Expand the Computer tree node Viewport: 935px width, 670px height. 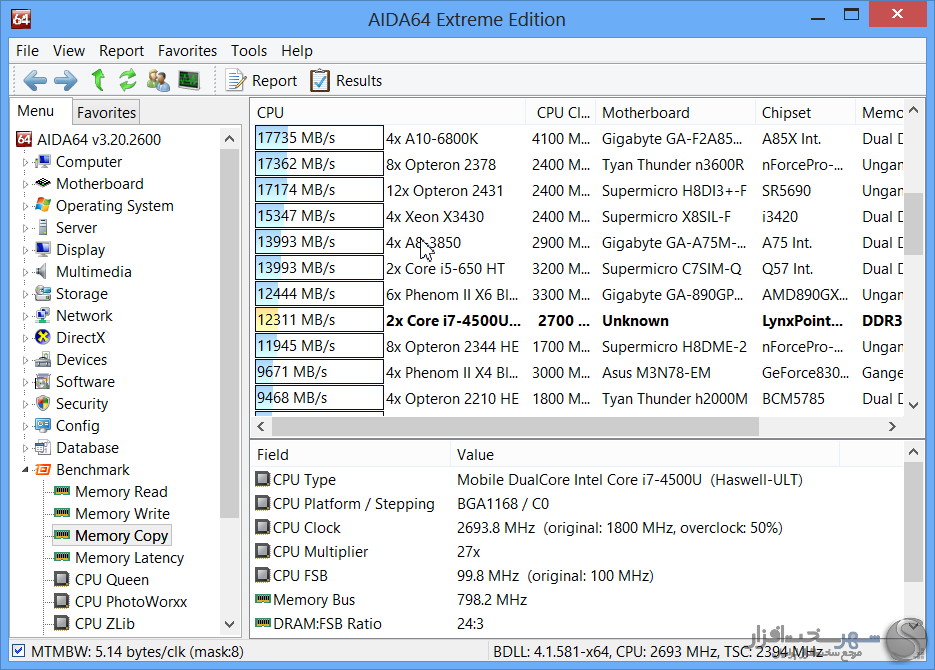click(26, 162)
